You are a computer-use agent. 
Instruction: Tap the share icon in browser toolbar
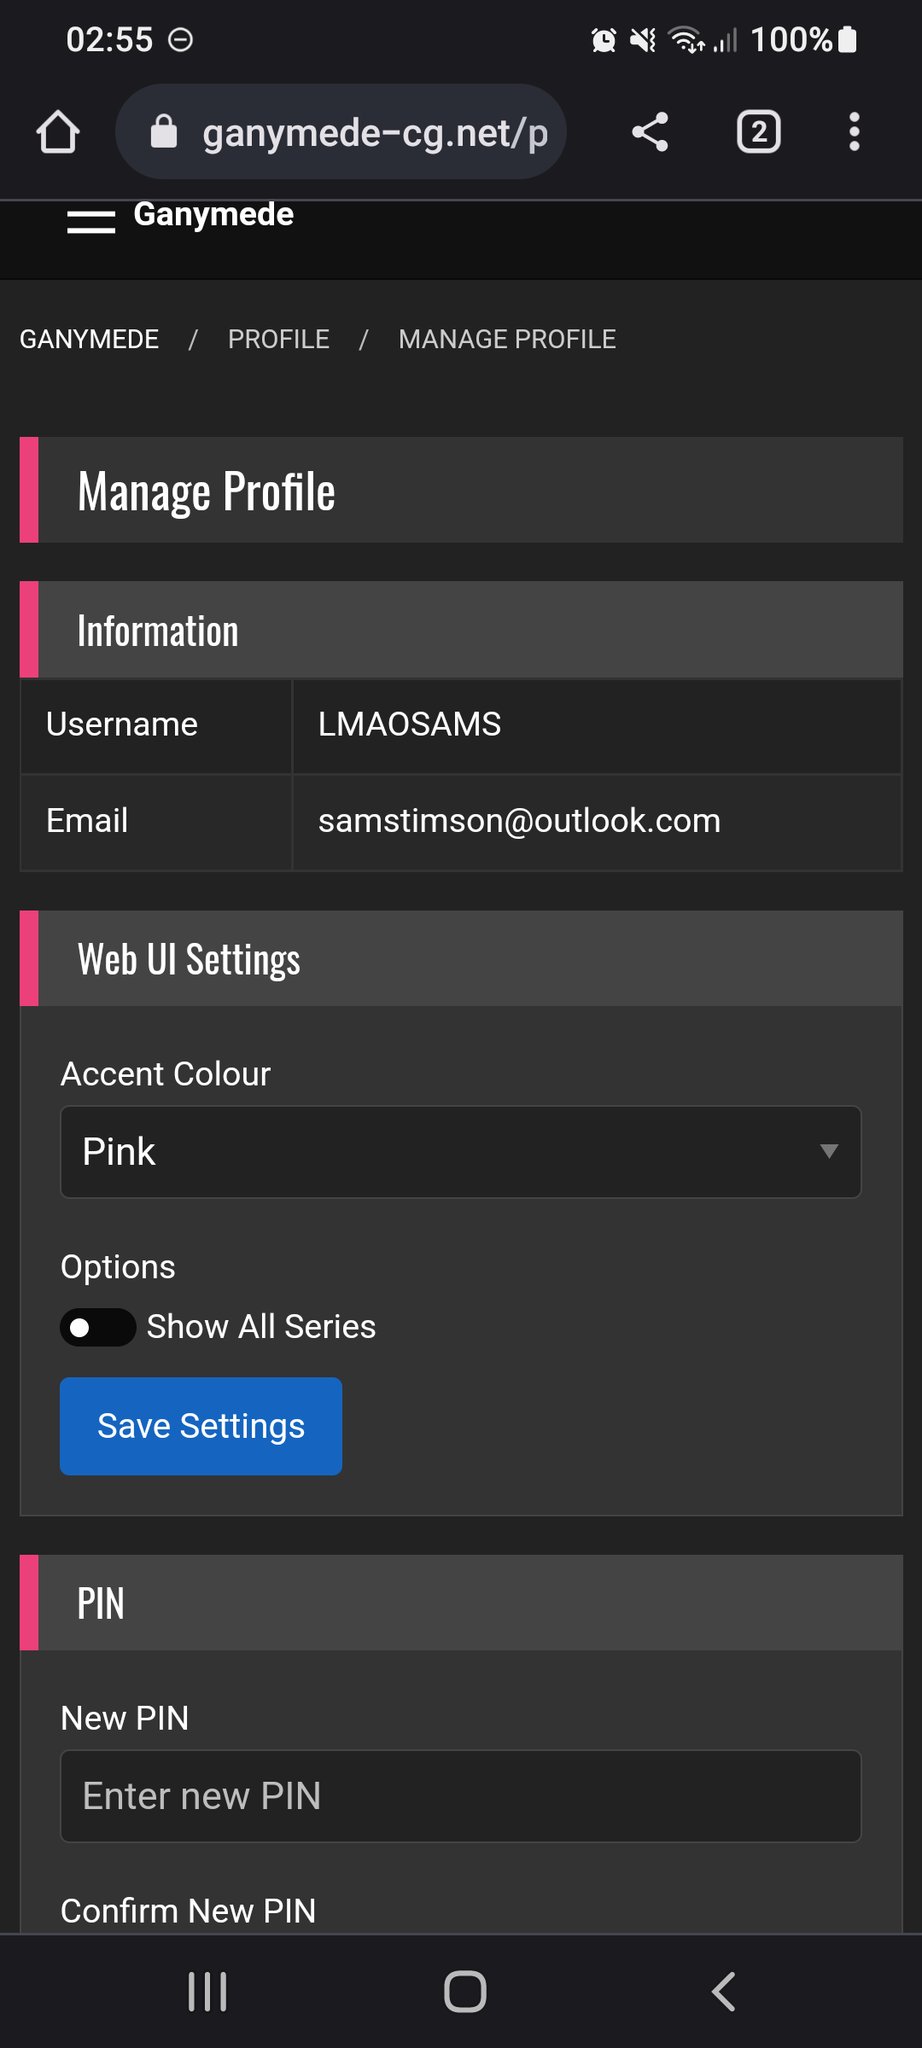[650, 132]
